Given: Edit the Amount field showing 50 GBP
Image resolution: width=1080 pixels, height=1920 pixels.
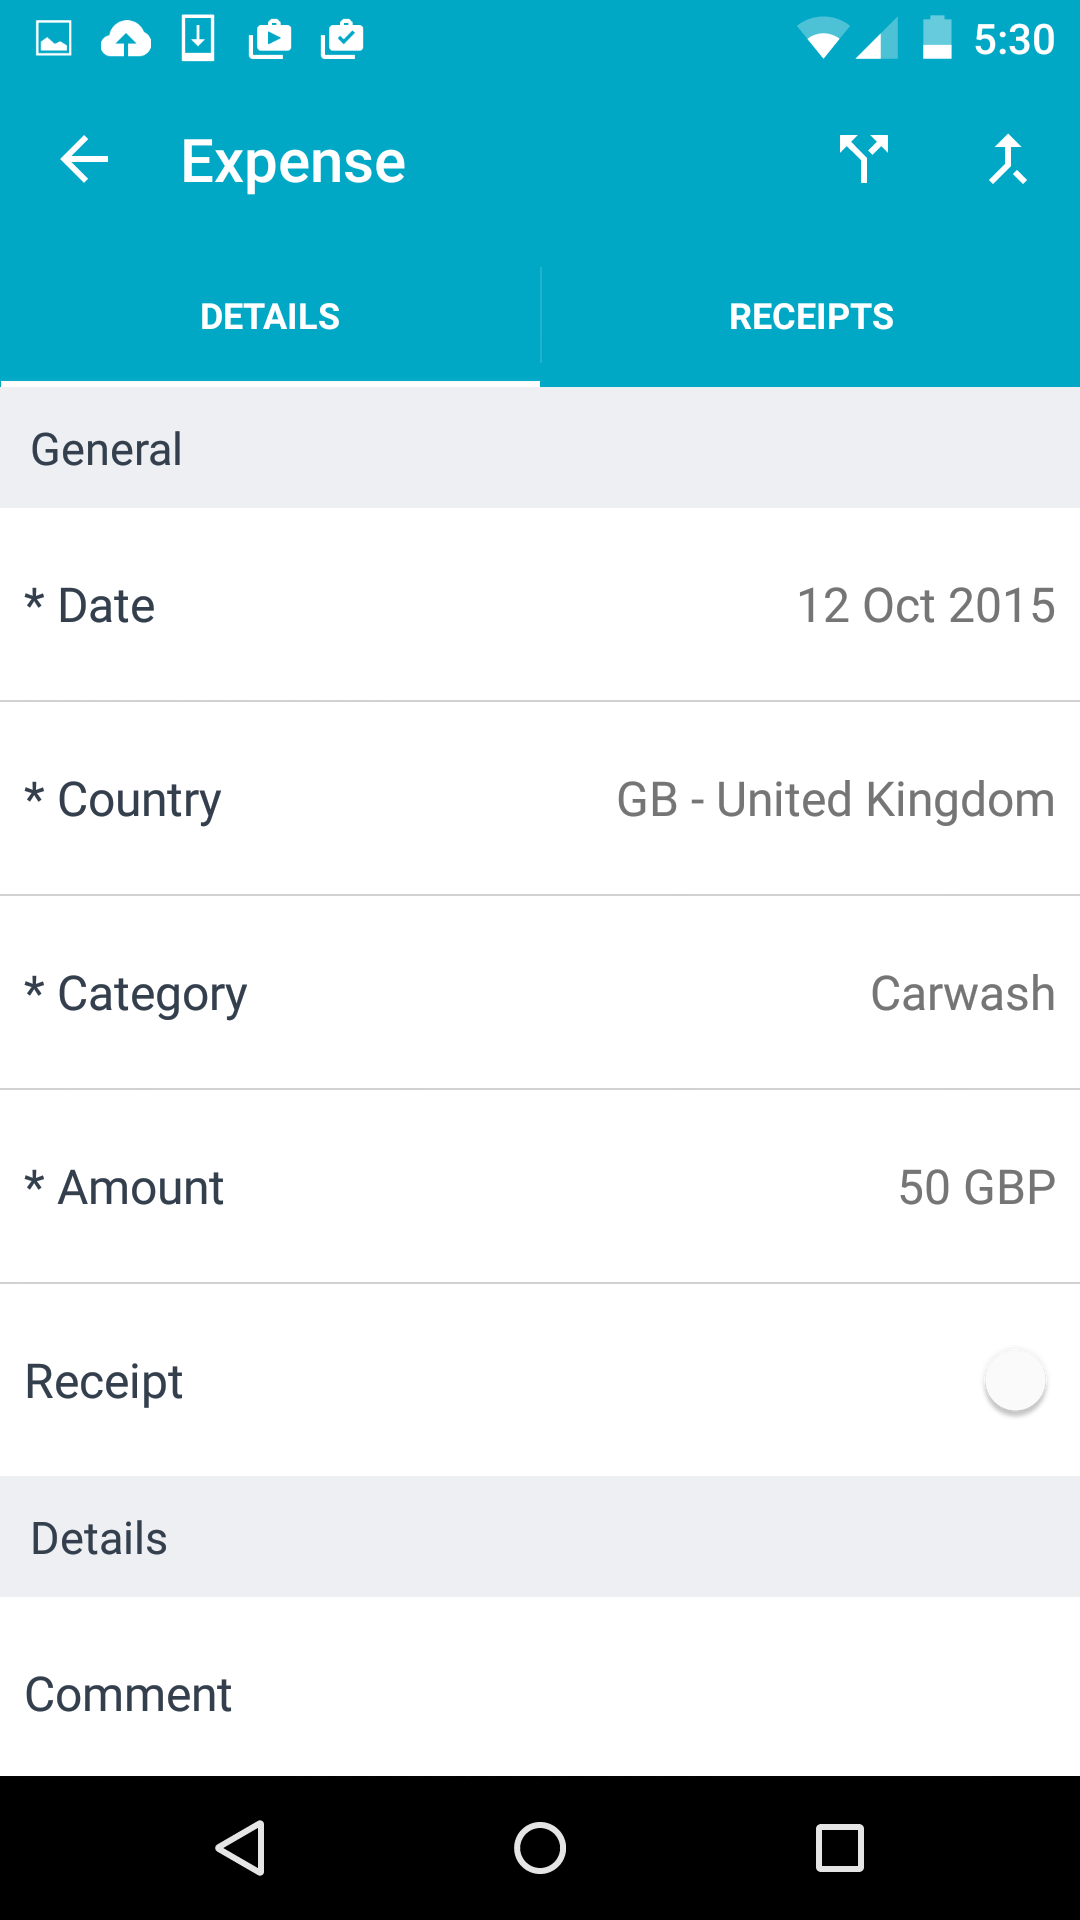Looking at the screenshot, I should click(x=540, y=1187).
